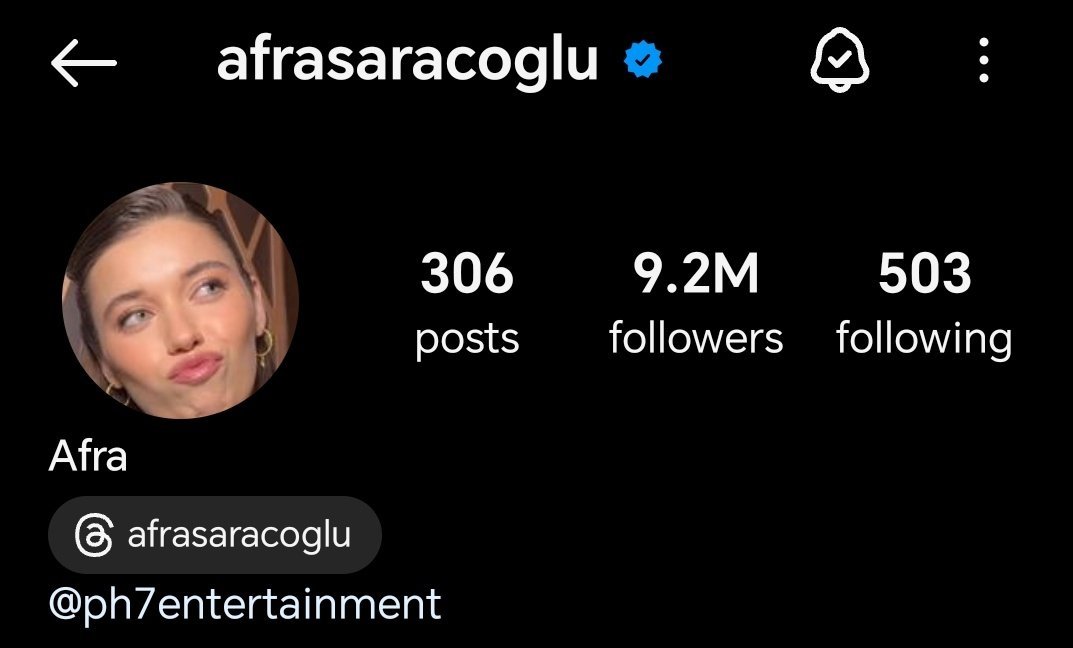Click the rounded Threads badge background
1073x648 pixels.
215,535
